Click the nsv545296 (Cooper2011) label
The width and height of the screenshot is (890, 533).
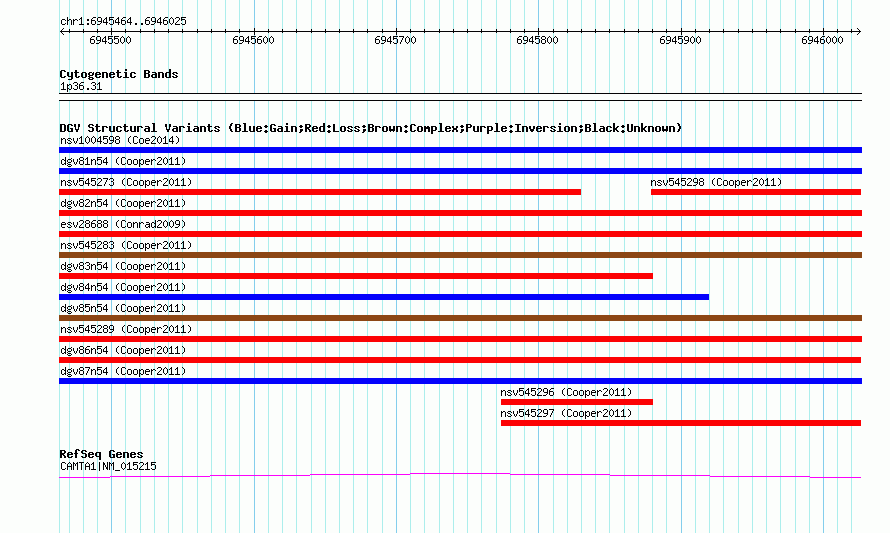(566, 392)
